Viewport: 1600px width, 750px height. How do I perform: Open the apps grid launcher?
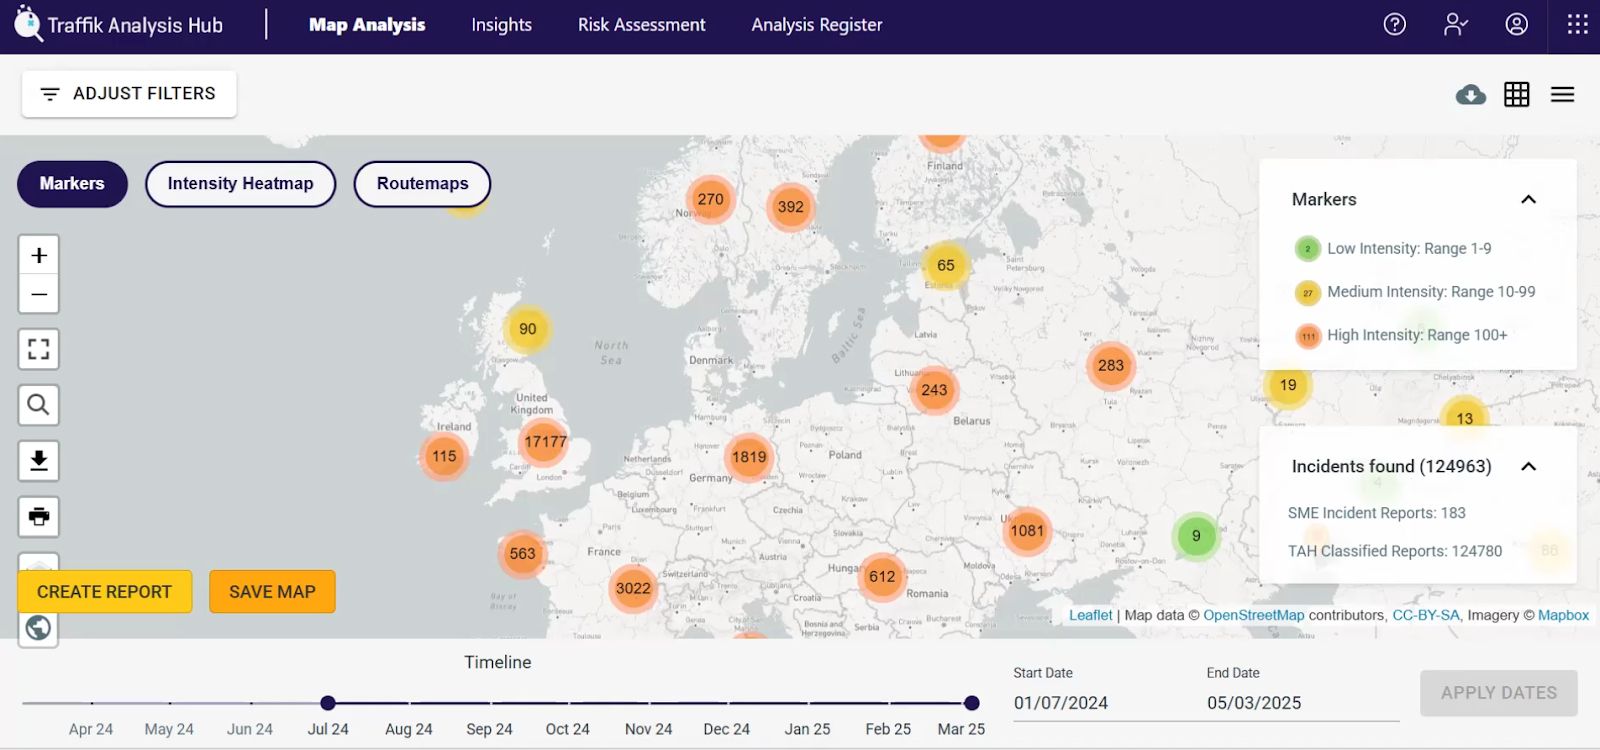[x=1577, y=25]
